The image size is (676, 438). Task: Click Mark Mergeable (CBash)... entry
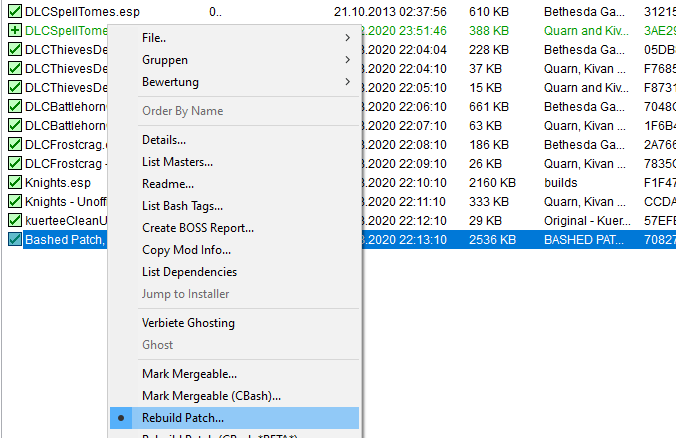(211, 396)
